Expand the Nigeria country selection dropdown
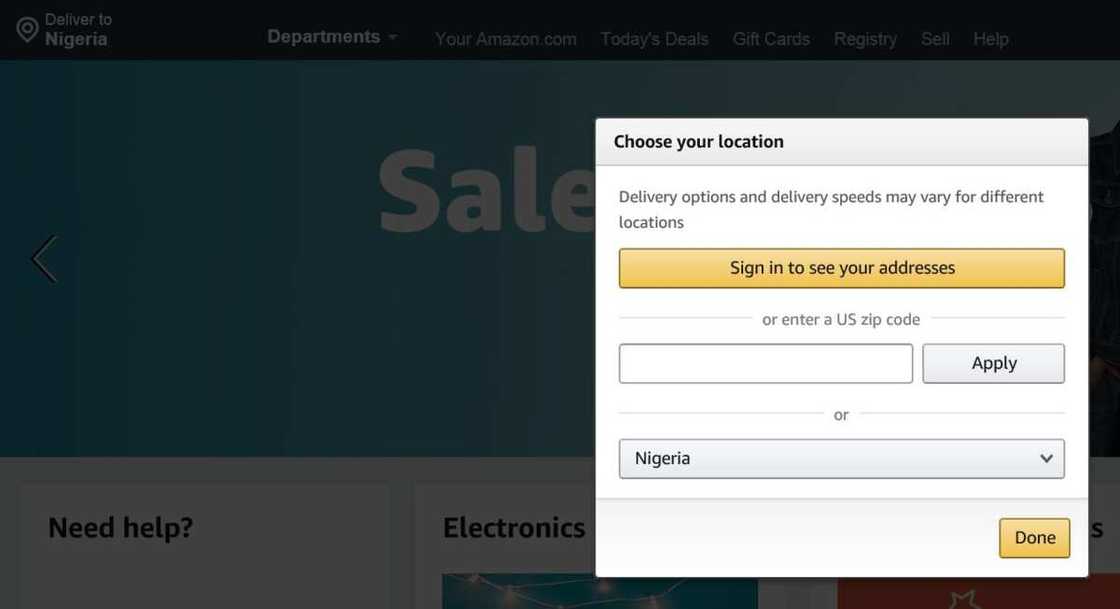This screenshot has width=1120, height=609. click(841, 458)
